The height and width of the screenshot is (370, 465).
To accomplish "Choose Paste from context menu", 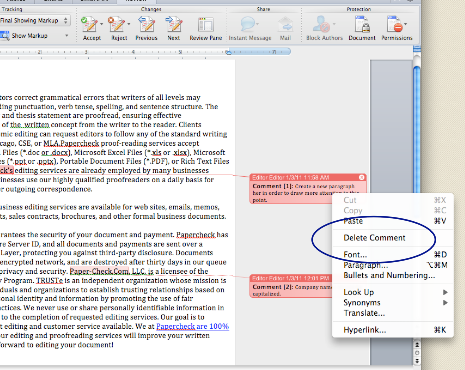I will pos(393,221).
